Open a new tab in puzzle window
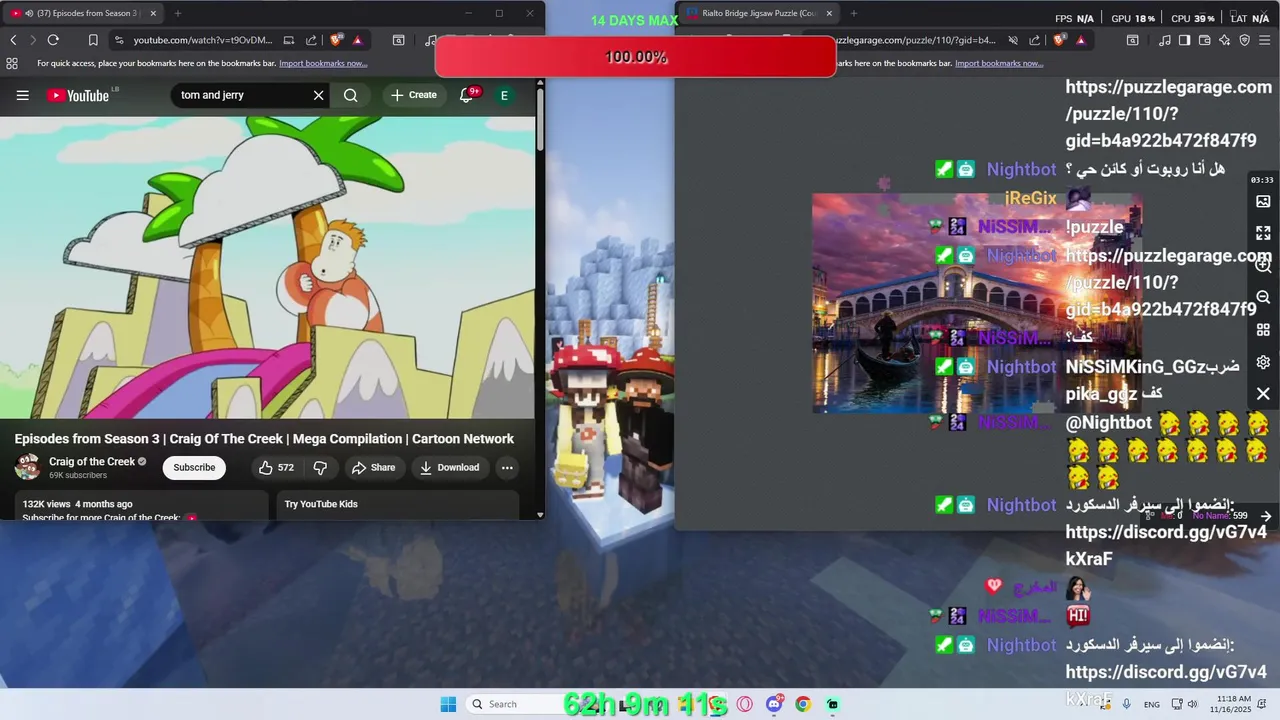Image resolution: width=1280 pixels, height=720 pixels. 853,13
